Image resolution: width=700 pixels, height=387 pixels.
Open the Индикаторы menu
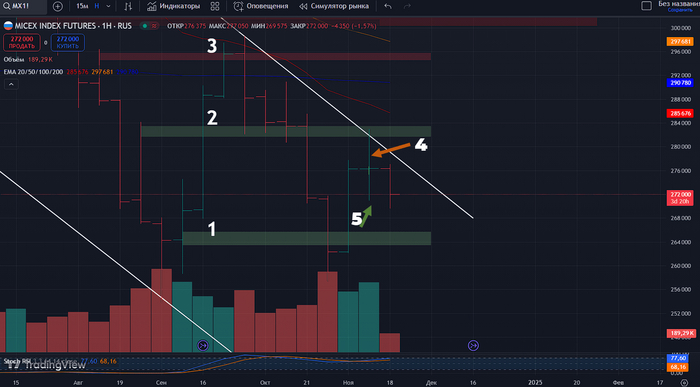click(174, 6)
